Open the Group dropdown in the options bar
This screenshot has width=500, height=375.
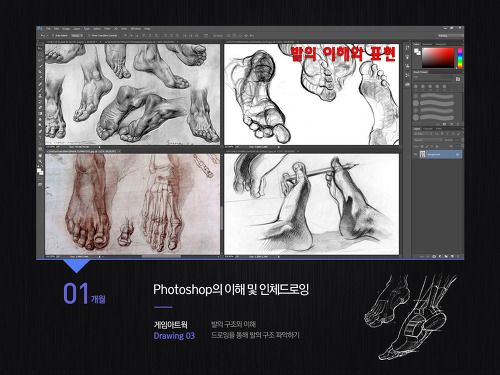tap(77, 35)
